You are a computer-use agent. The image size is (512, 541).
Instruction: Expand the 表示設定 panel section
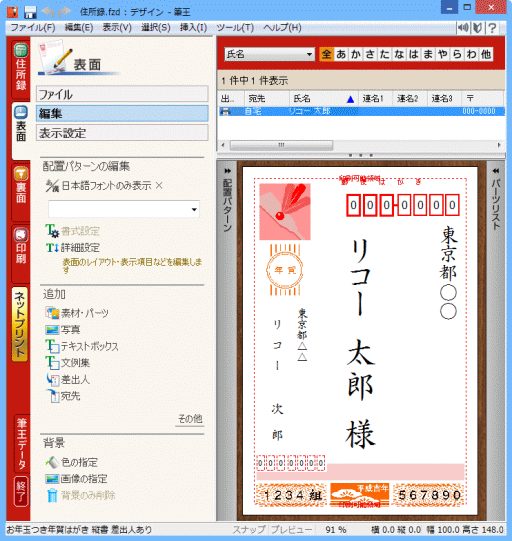click(122, 133)
